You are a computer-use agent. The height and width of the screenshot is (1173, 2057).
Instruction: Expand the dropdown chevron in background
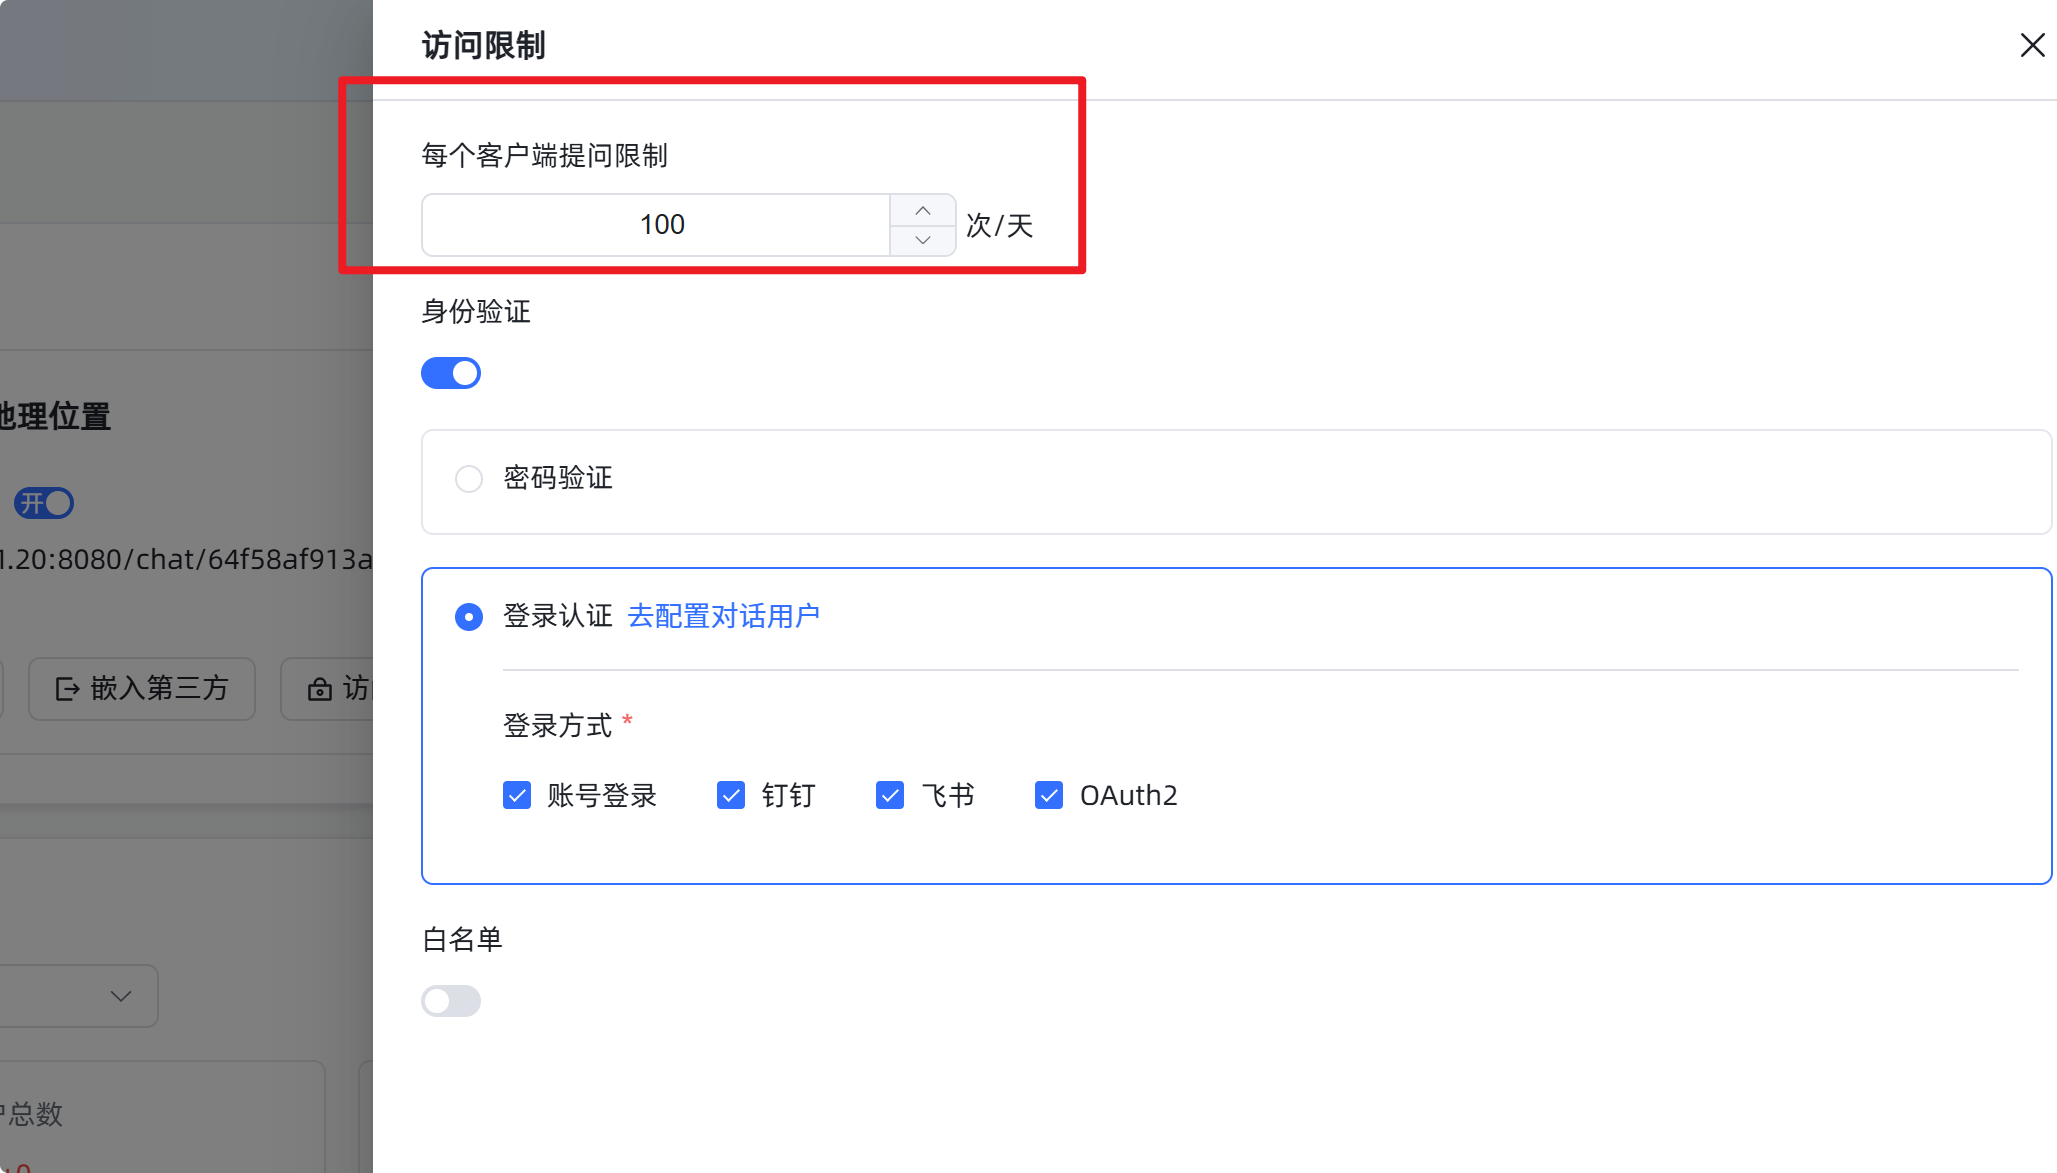point(121,996)
